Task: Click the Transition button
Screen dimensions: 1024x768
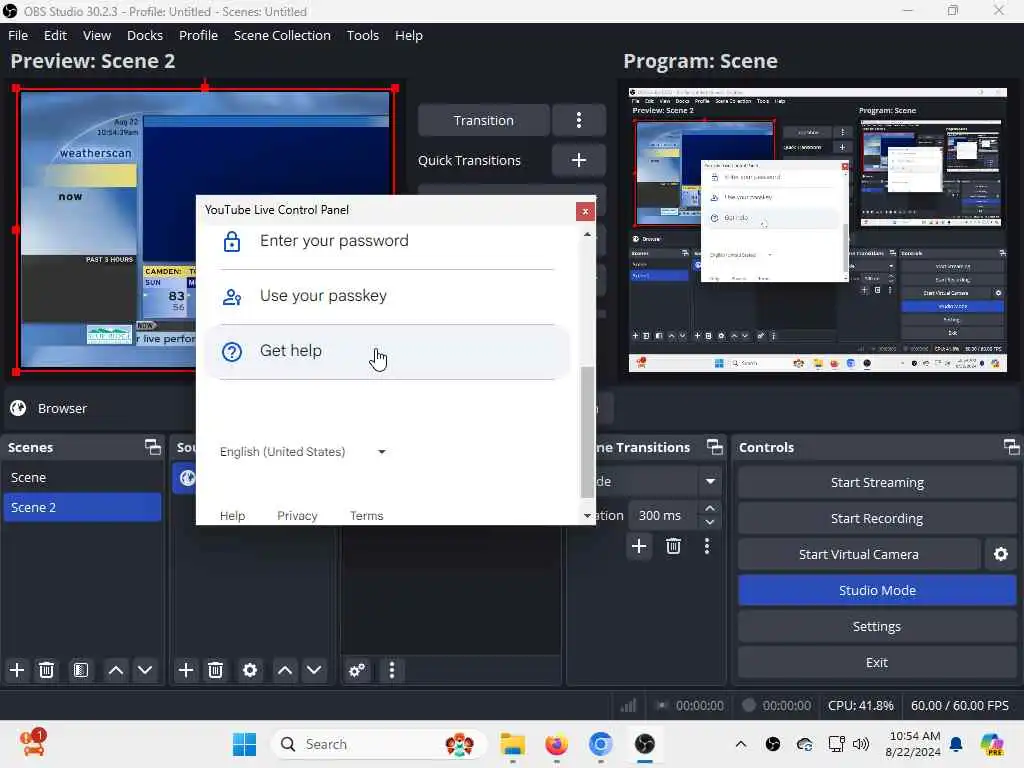Action: pyautogui.click(x=484, y=120)
